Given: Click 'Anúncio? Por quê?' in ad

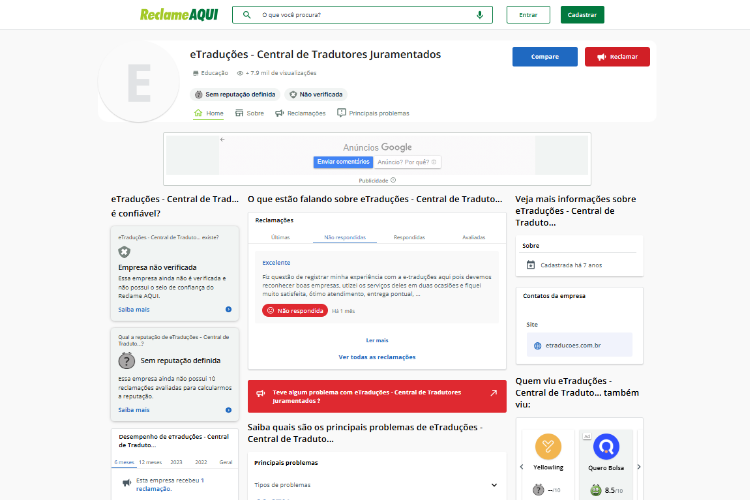Looking at the screenshot, I should [x=407, y=162].
